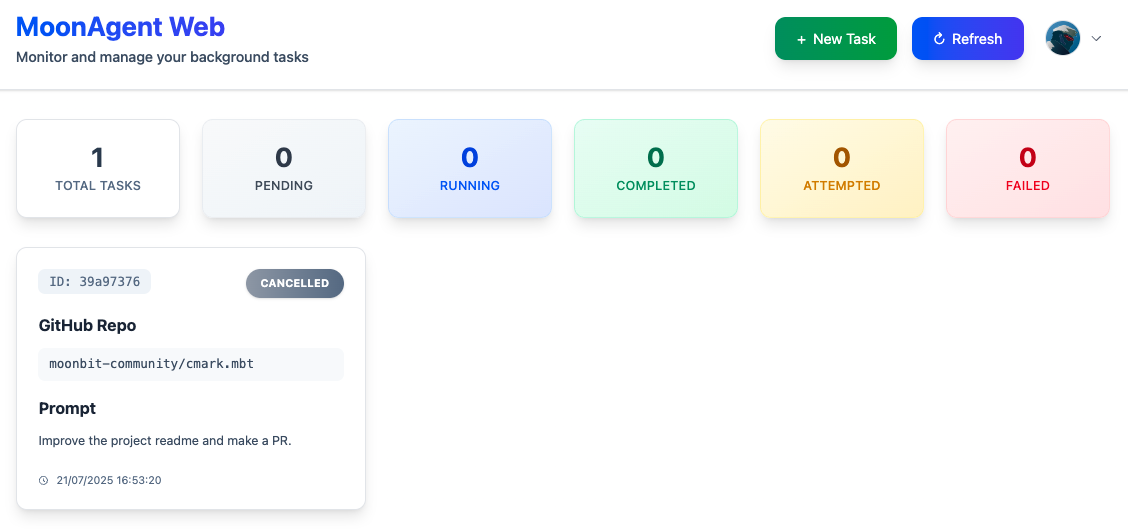Click the circular refresh arrow icon
Screen dimensions: 1128x529
click(939, 39)
